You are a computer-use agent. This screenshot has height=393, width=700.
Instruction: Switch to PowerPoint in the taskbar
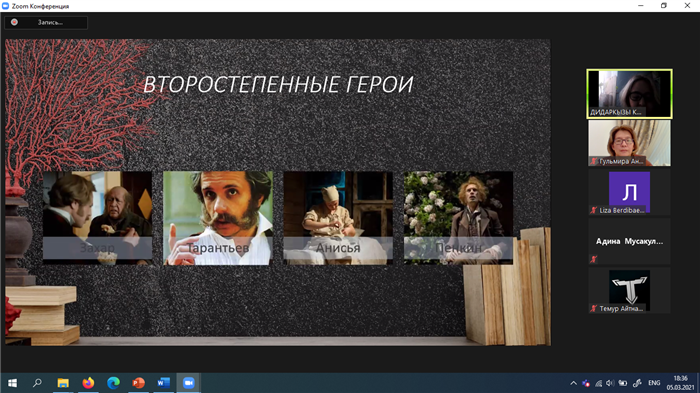tap(138, 383)
